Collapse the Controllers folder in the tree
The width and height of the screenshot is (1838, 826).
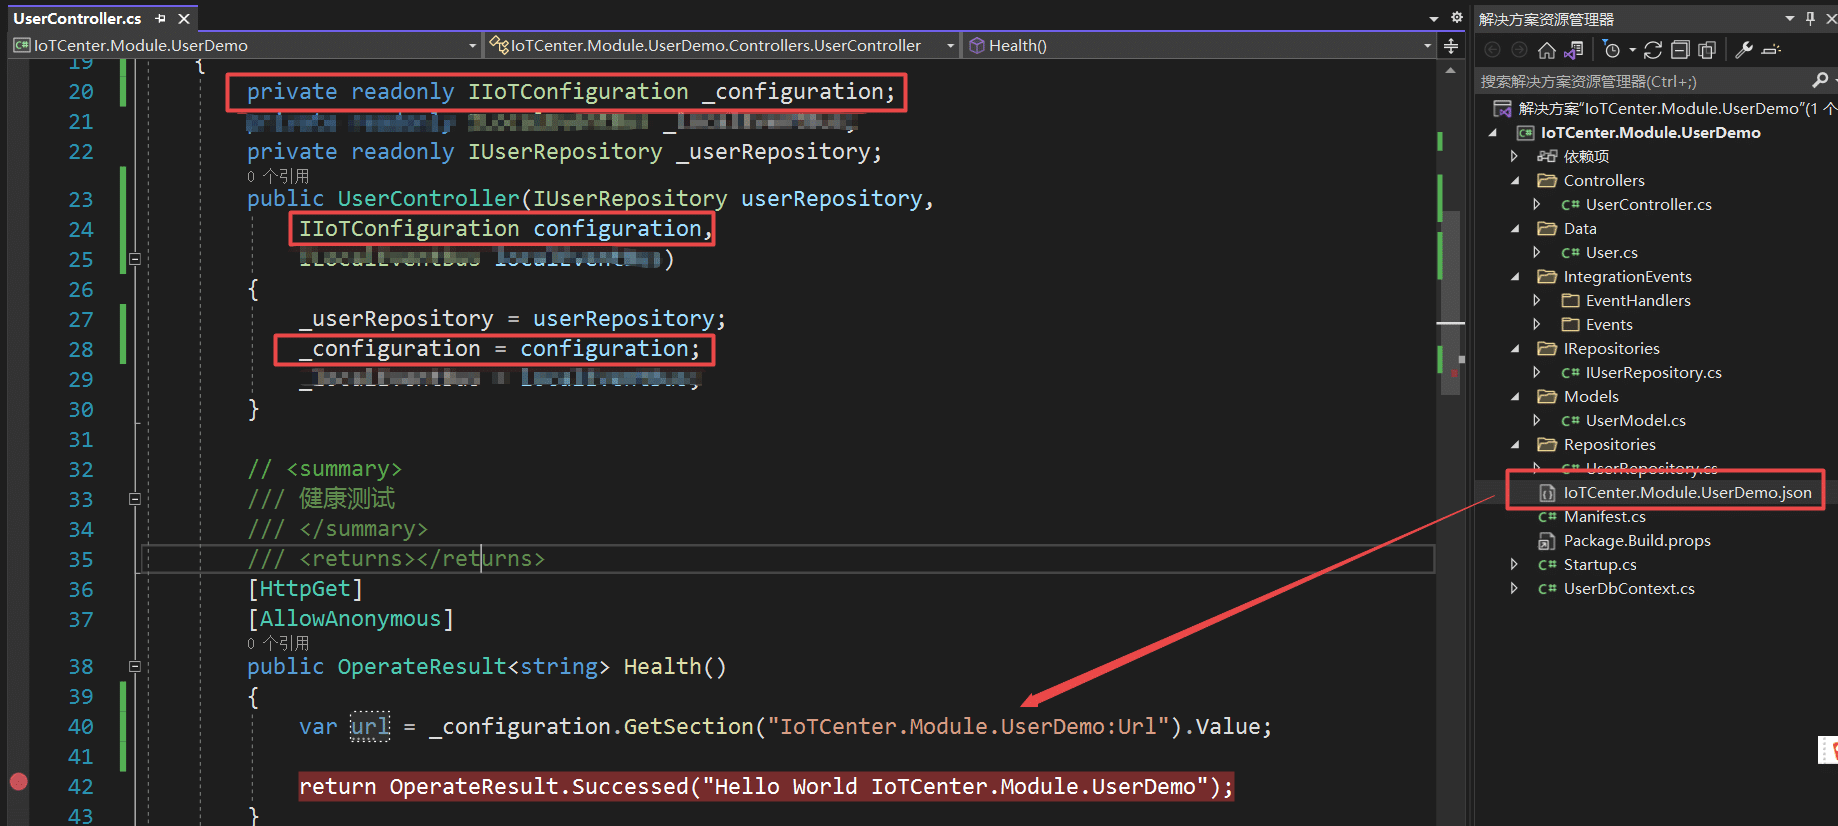pyautogui.click(x=1515, y=181)
